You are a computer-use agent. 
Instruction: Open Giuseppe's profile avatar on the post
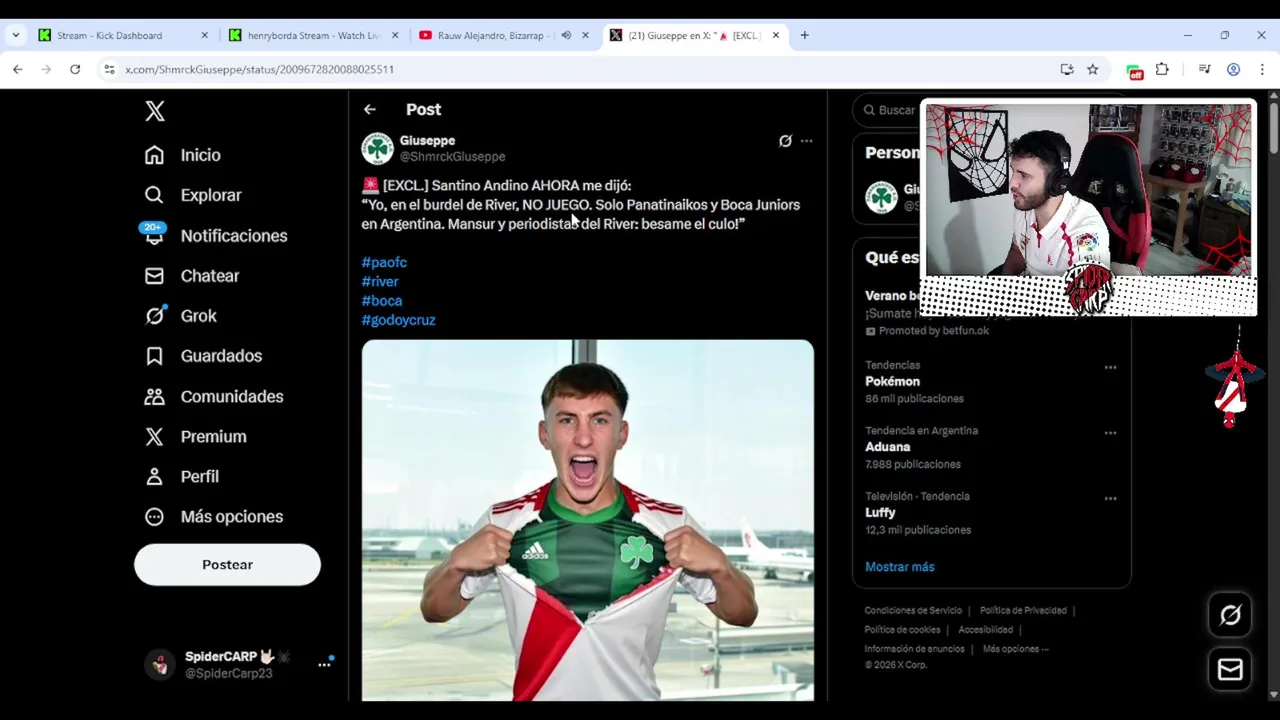[x=377, y=148]
